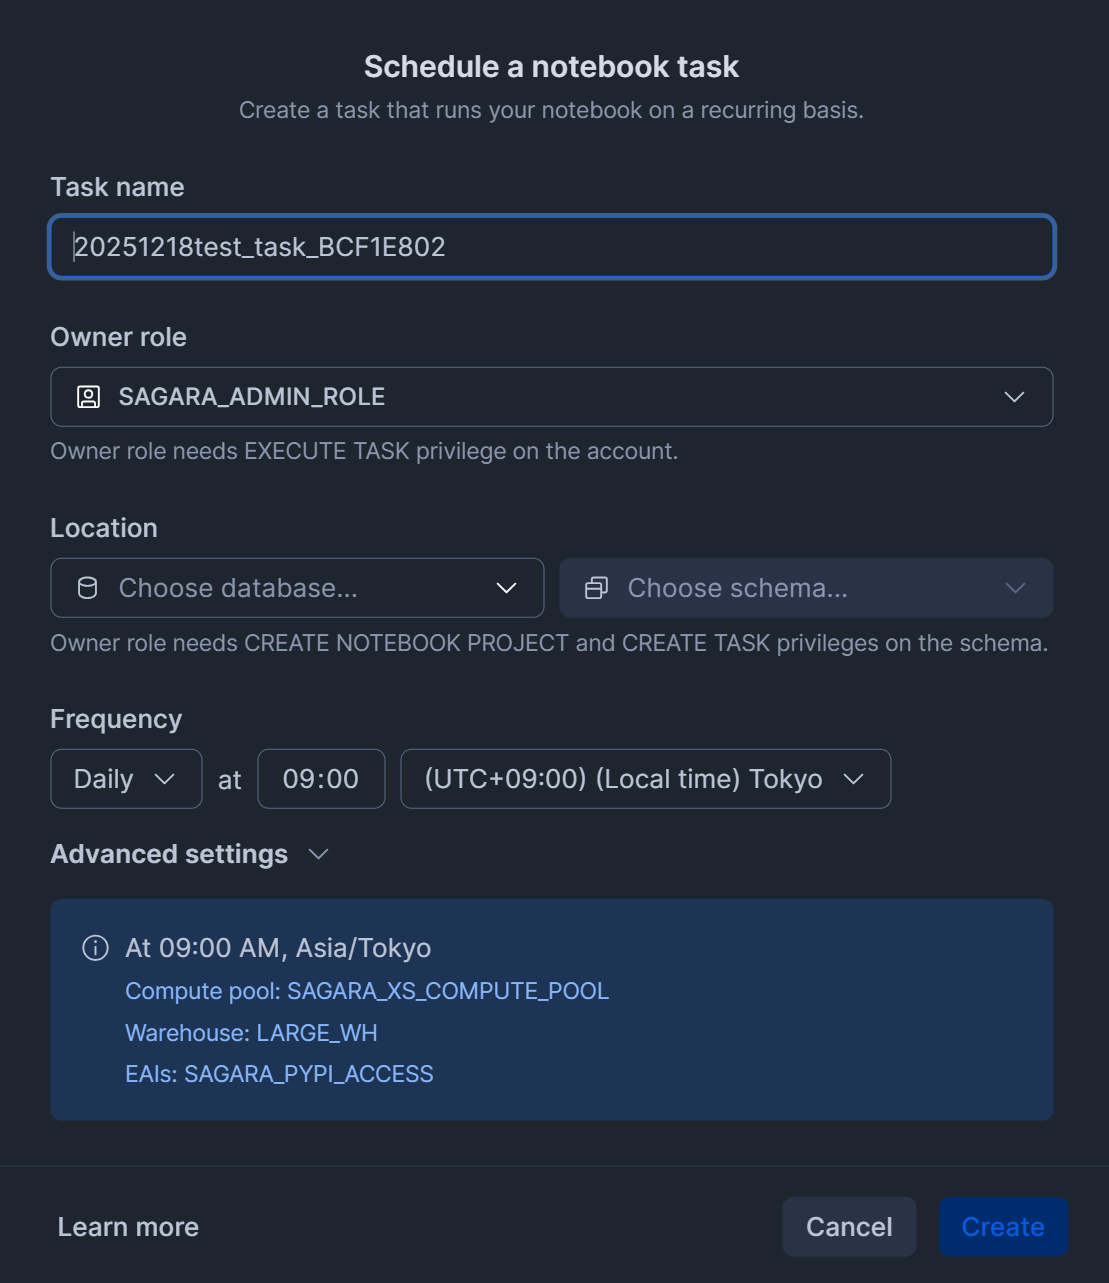Viewport: 1109px width, 1283px height.
Task: Open the Learn more link
Action: pos(128,1227)
